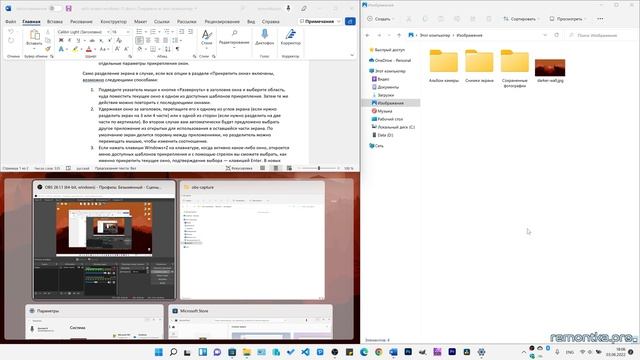
Task: Select Загрузки in Explorer sidebar
Action: pyautogui.click(x=383, y=95)
